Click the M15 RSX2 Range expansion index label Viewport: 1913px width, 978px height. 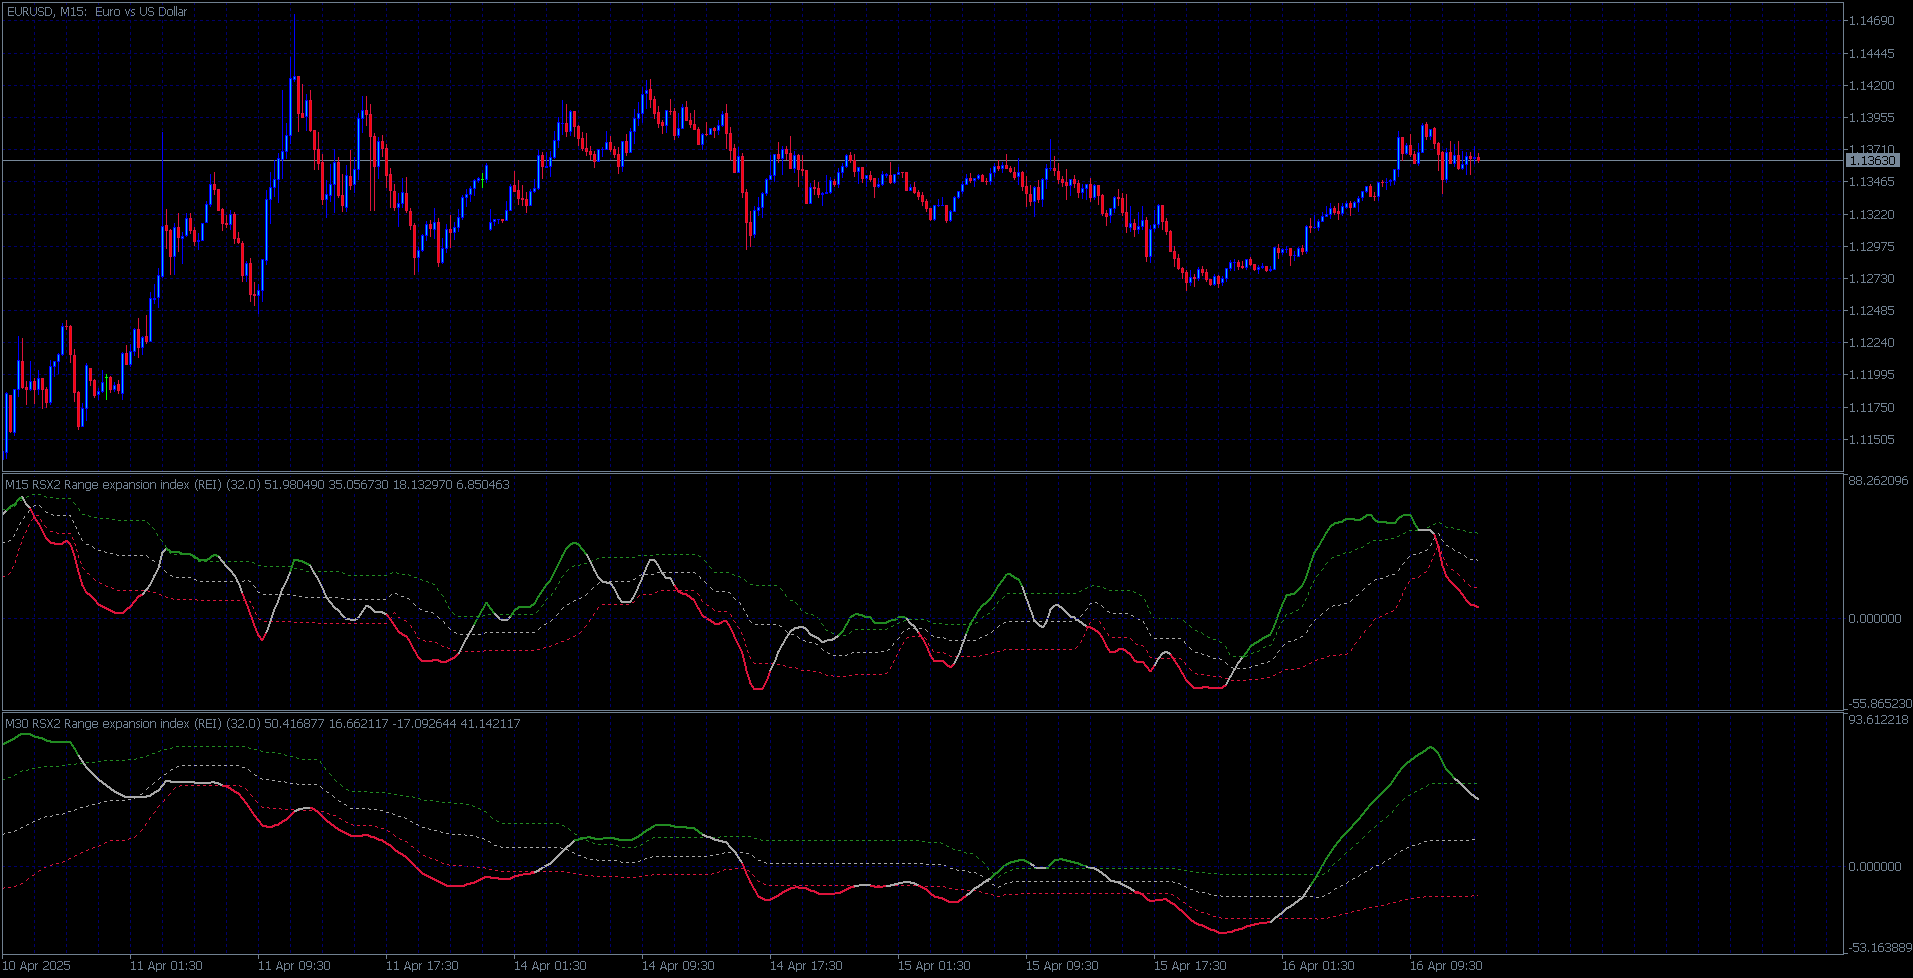[257, 485]
